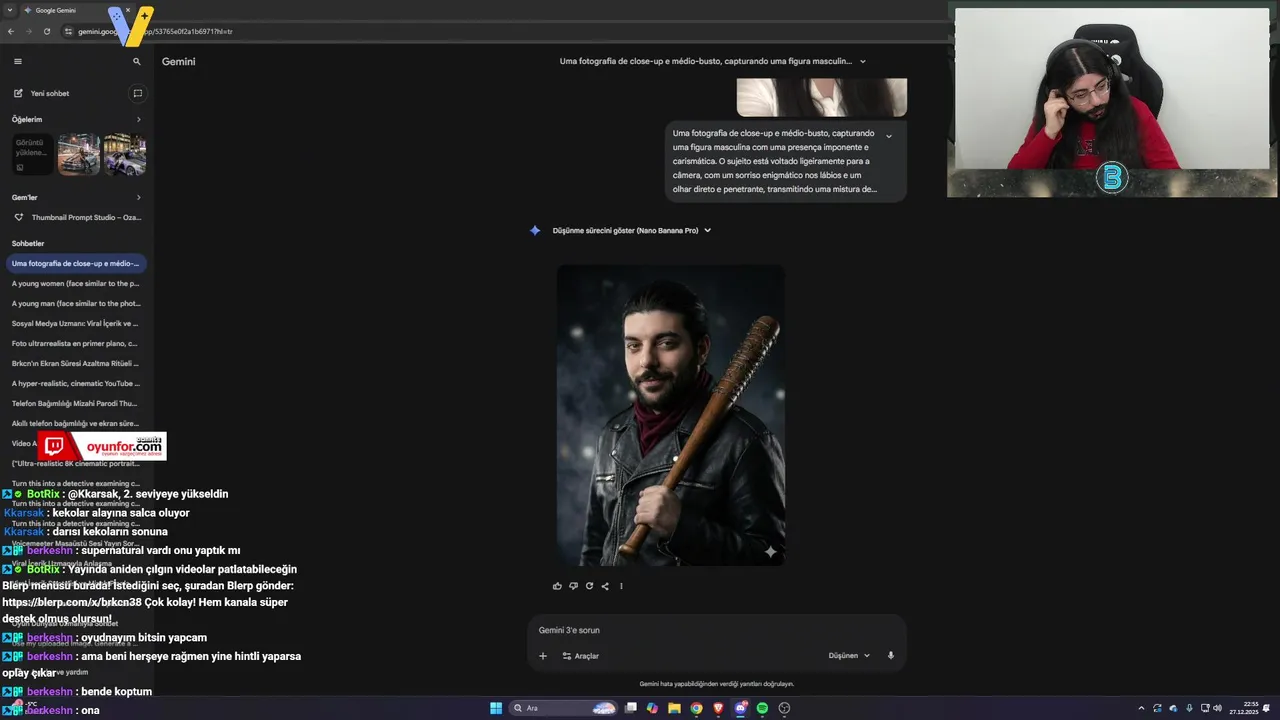Open the Windows Start menu
The height and width of the screenshot is (720, 1280).
496,708
